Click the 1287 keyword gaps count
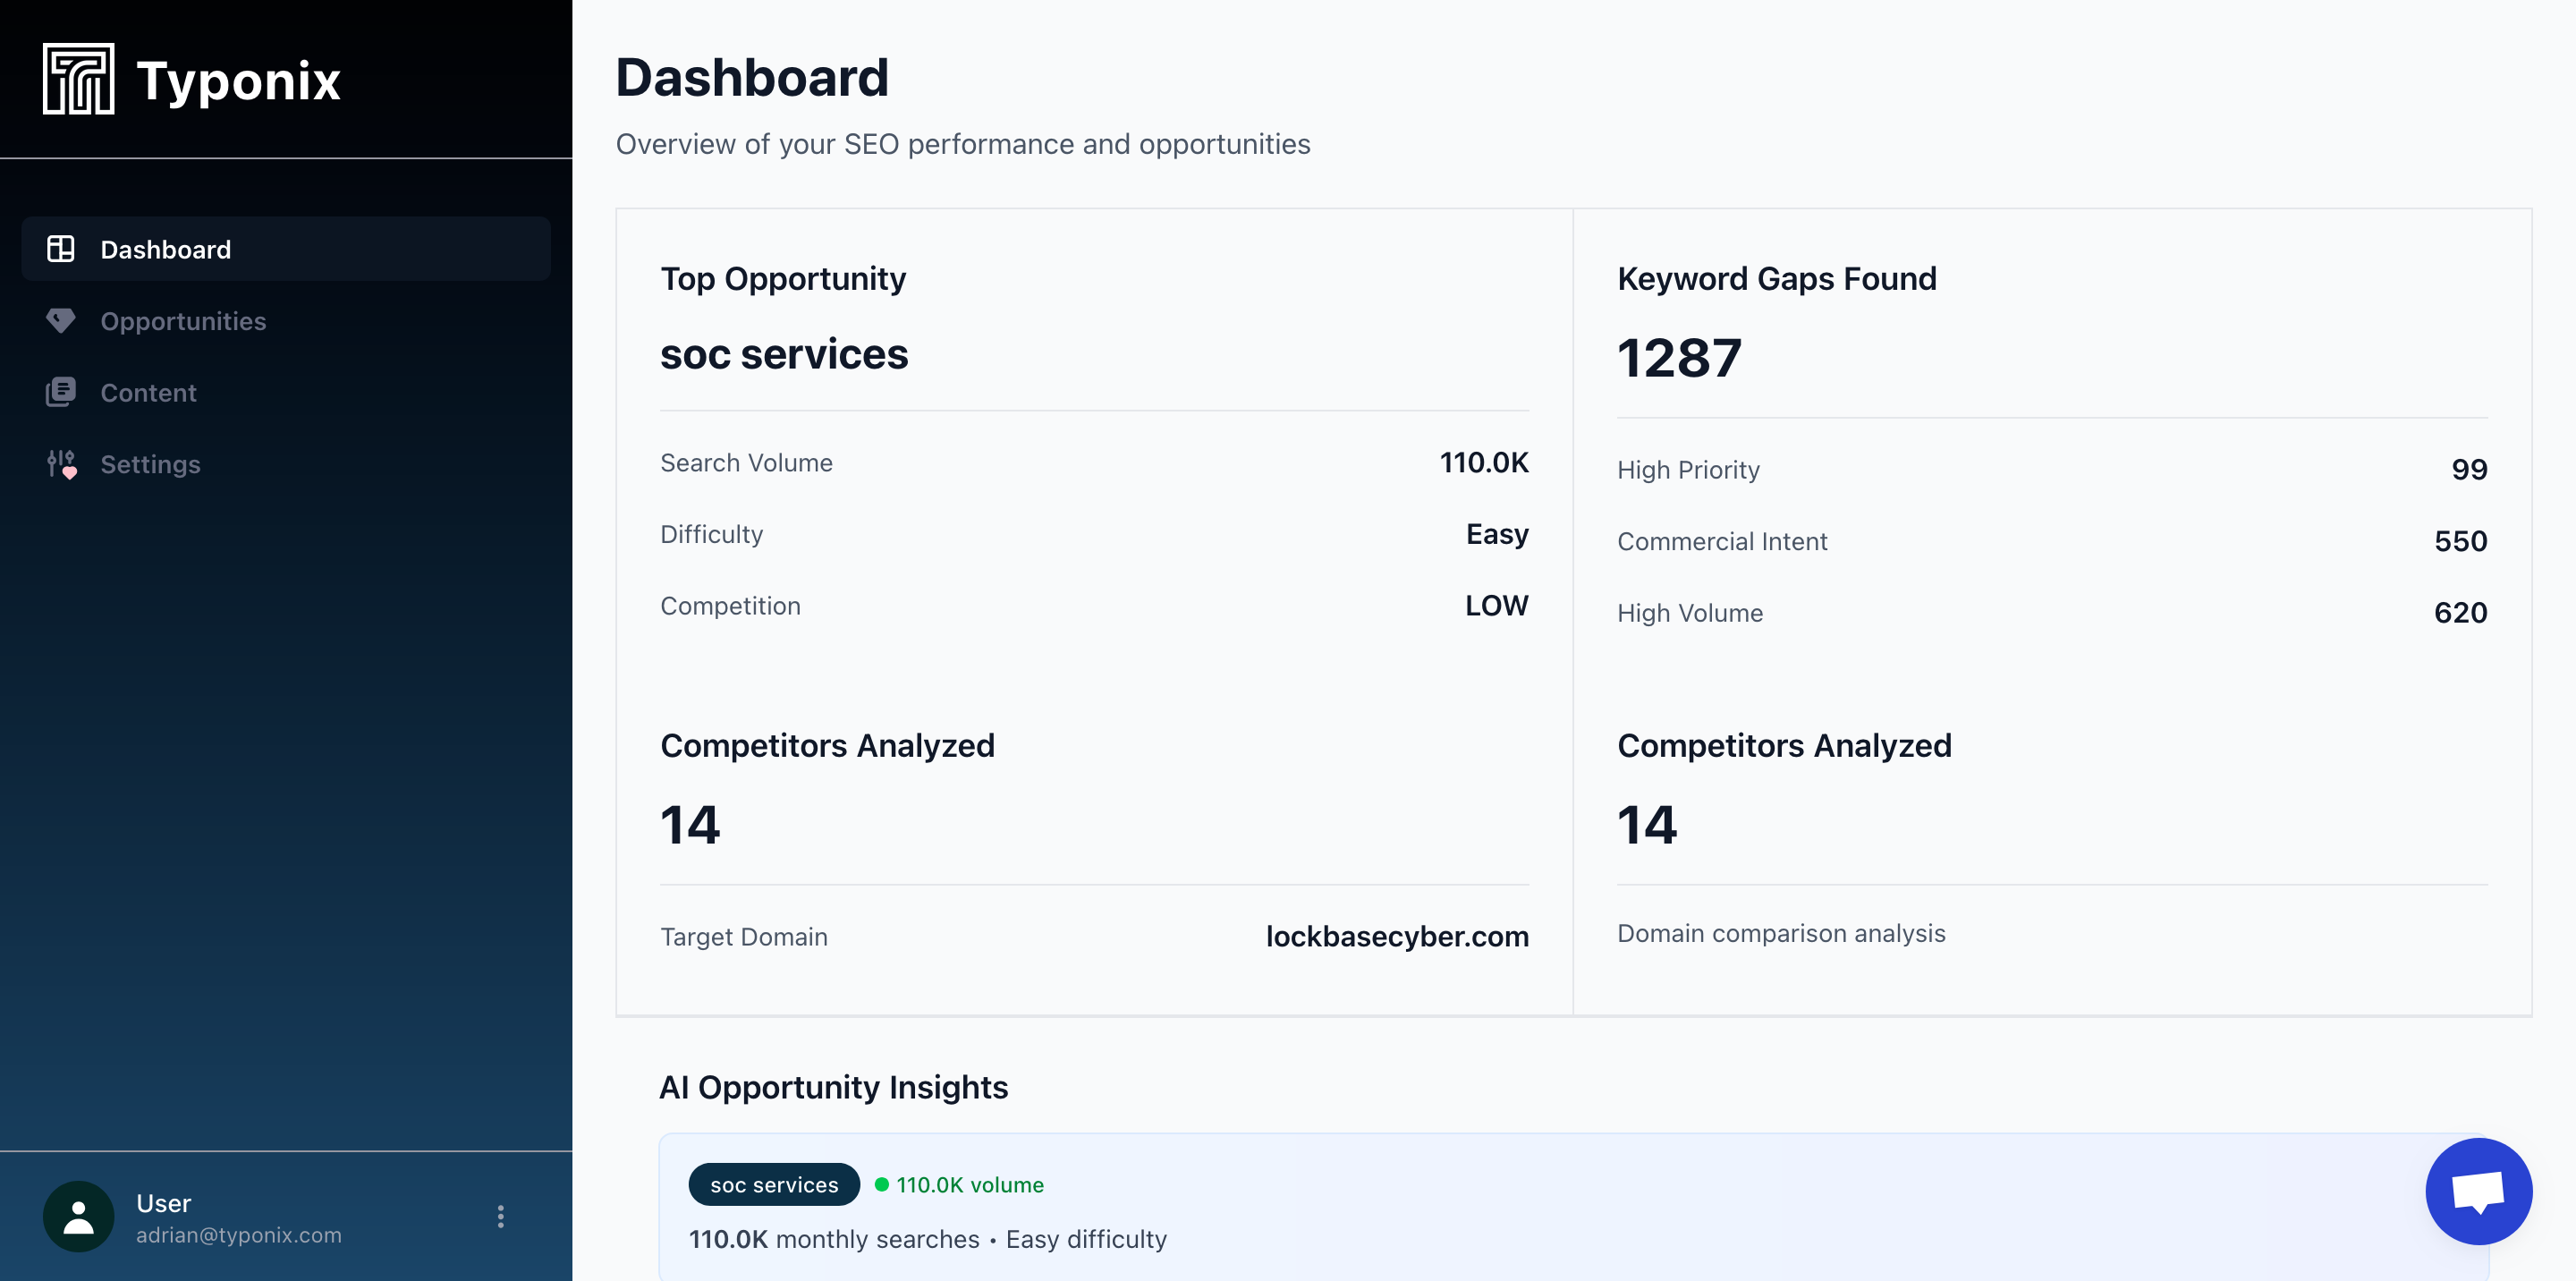The height and width of the screenshot is (1281, 2576). [1679, 358]
